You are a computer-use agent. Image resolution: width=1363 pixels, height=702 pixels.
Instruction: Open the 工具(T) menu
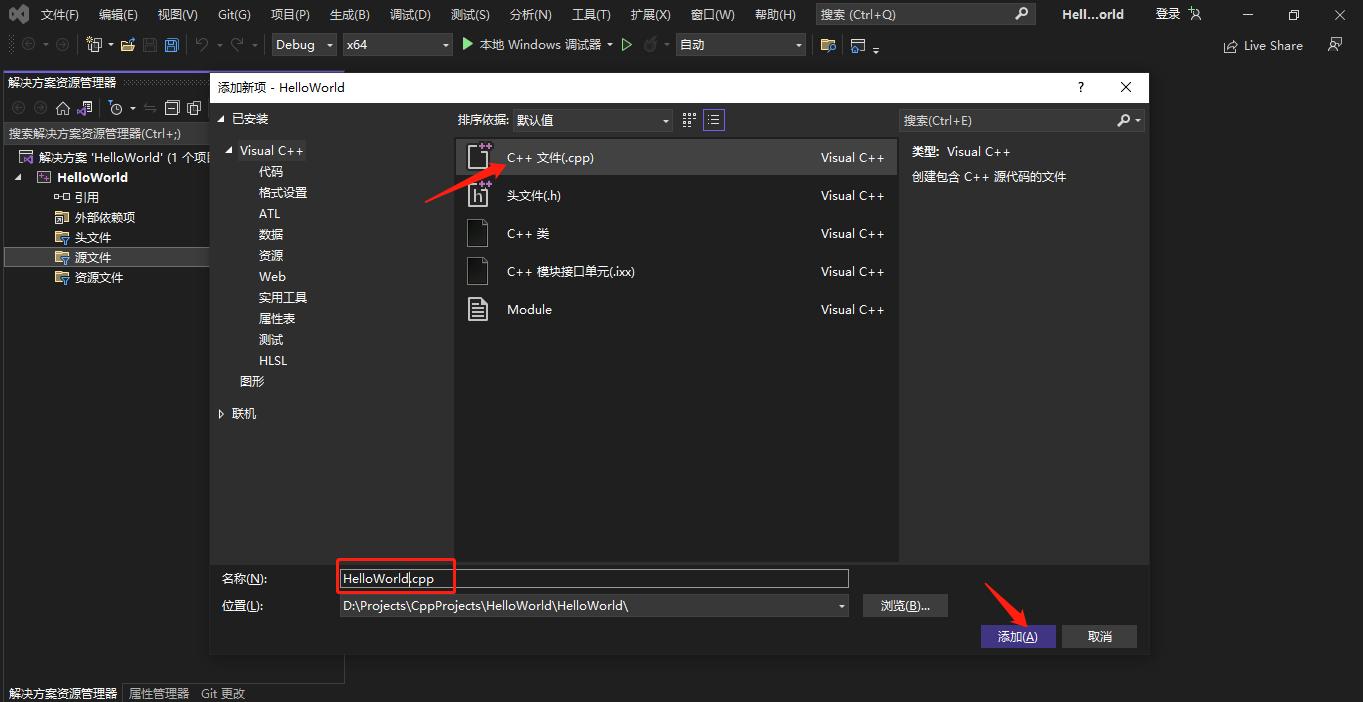590,14
